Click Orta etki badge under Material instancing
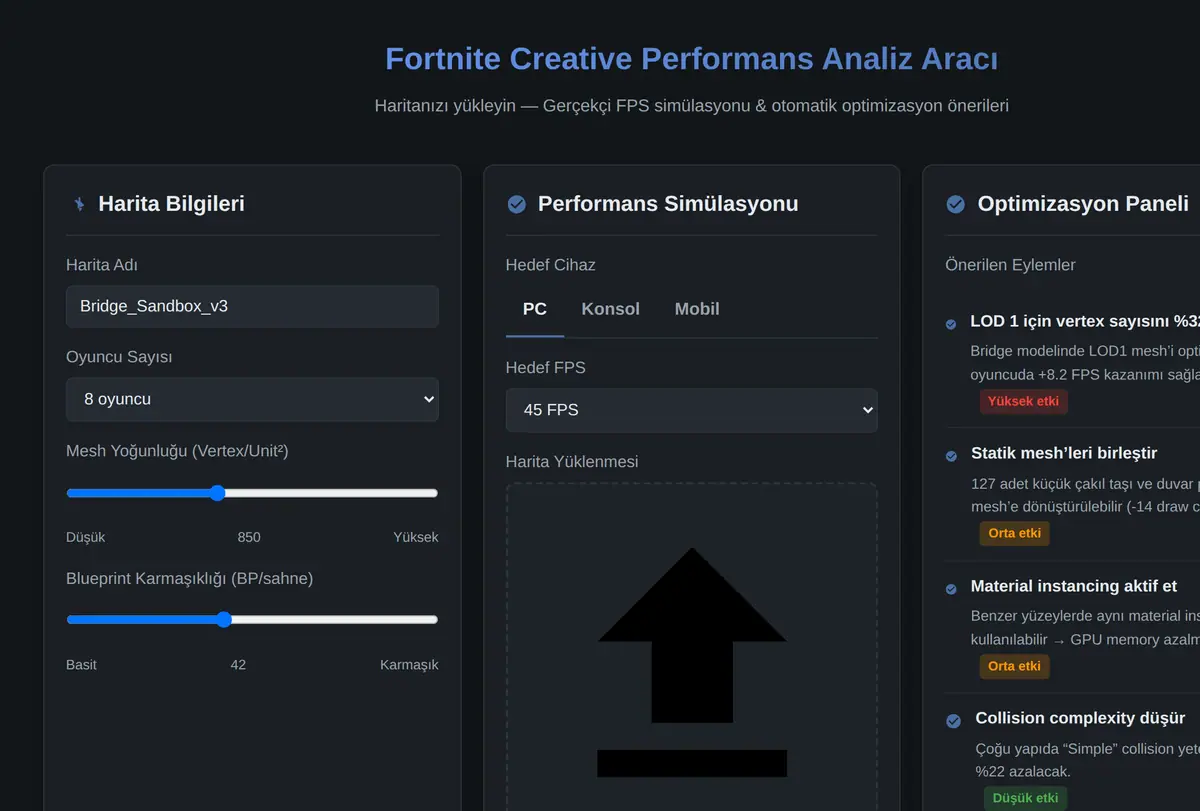 (1014, 666)
